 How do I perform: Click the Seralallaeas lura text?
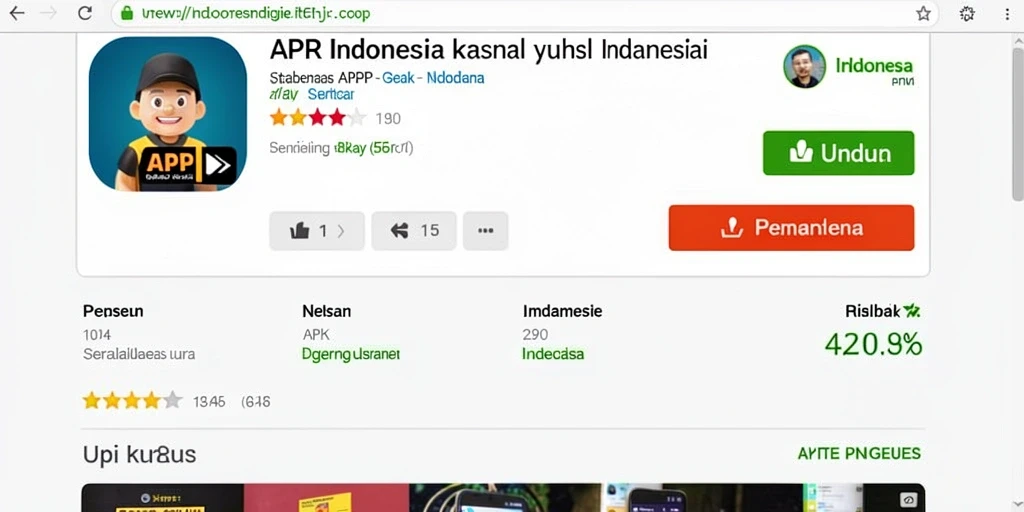pyautogui.click(x=139, y=355)
